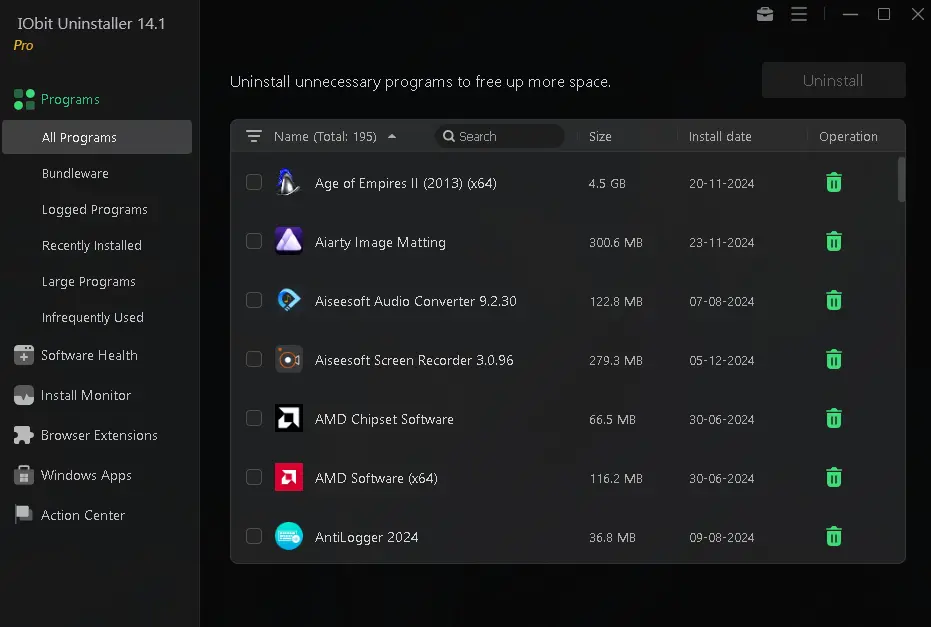Click the filter icon beside Name column

254,136
